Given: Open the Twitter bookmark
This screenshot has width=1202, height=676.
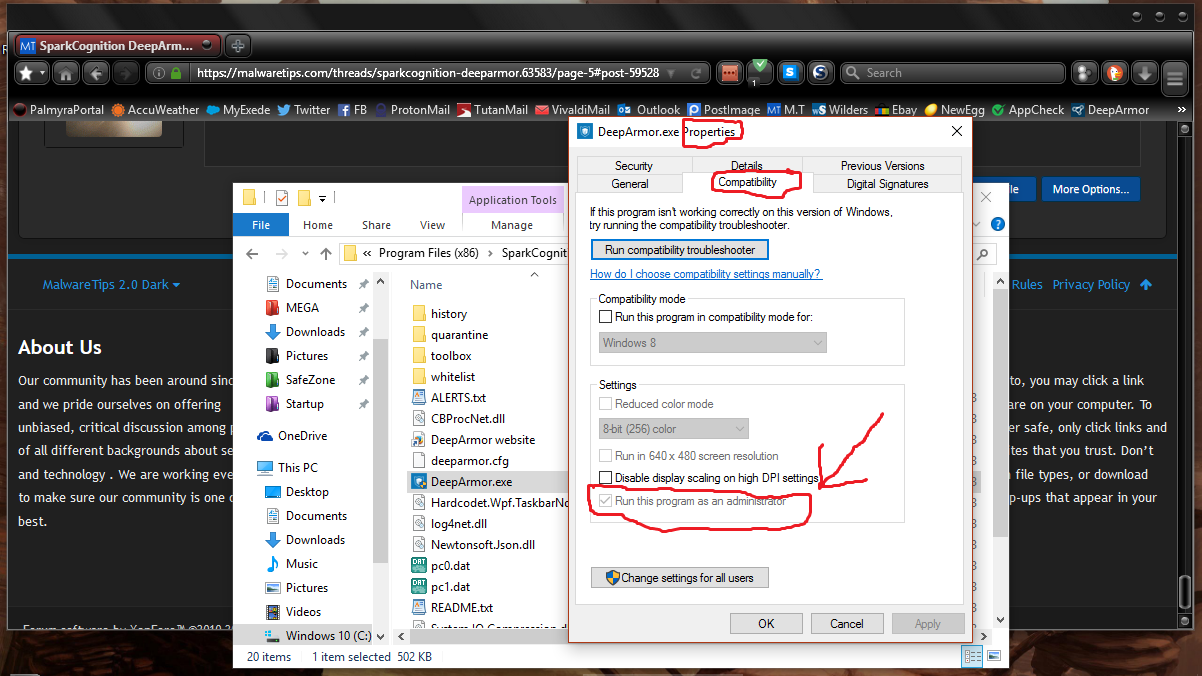Looking at the screenshot, I should (303, 110).
